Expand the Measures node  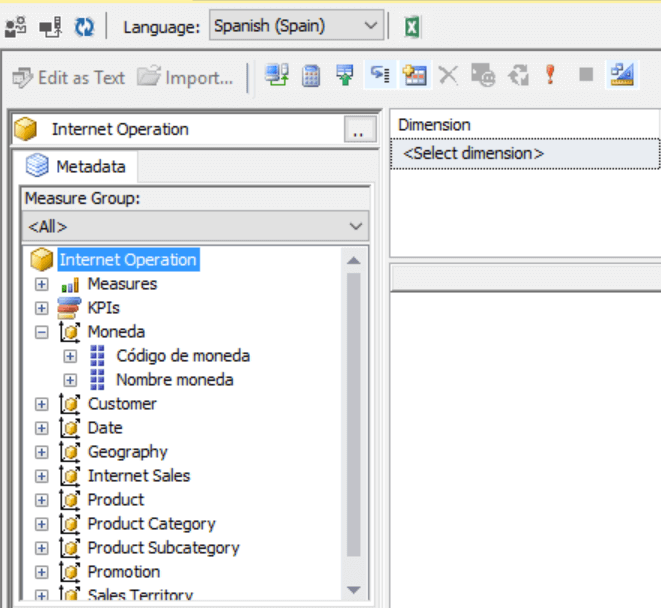click(41, 284)
